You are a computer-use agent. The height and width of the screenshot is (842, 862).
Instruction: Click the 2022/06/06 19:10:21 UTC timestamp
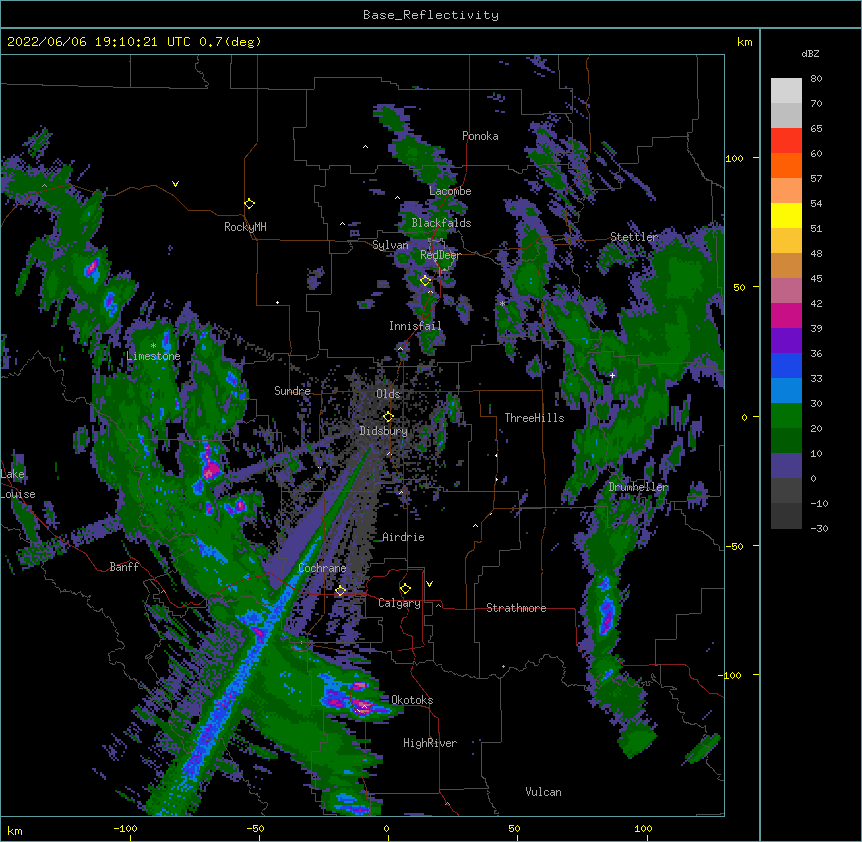click(134, 42)
